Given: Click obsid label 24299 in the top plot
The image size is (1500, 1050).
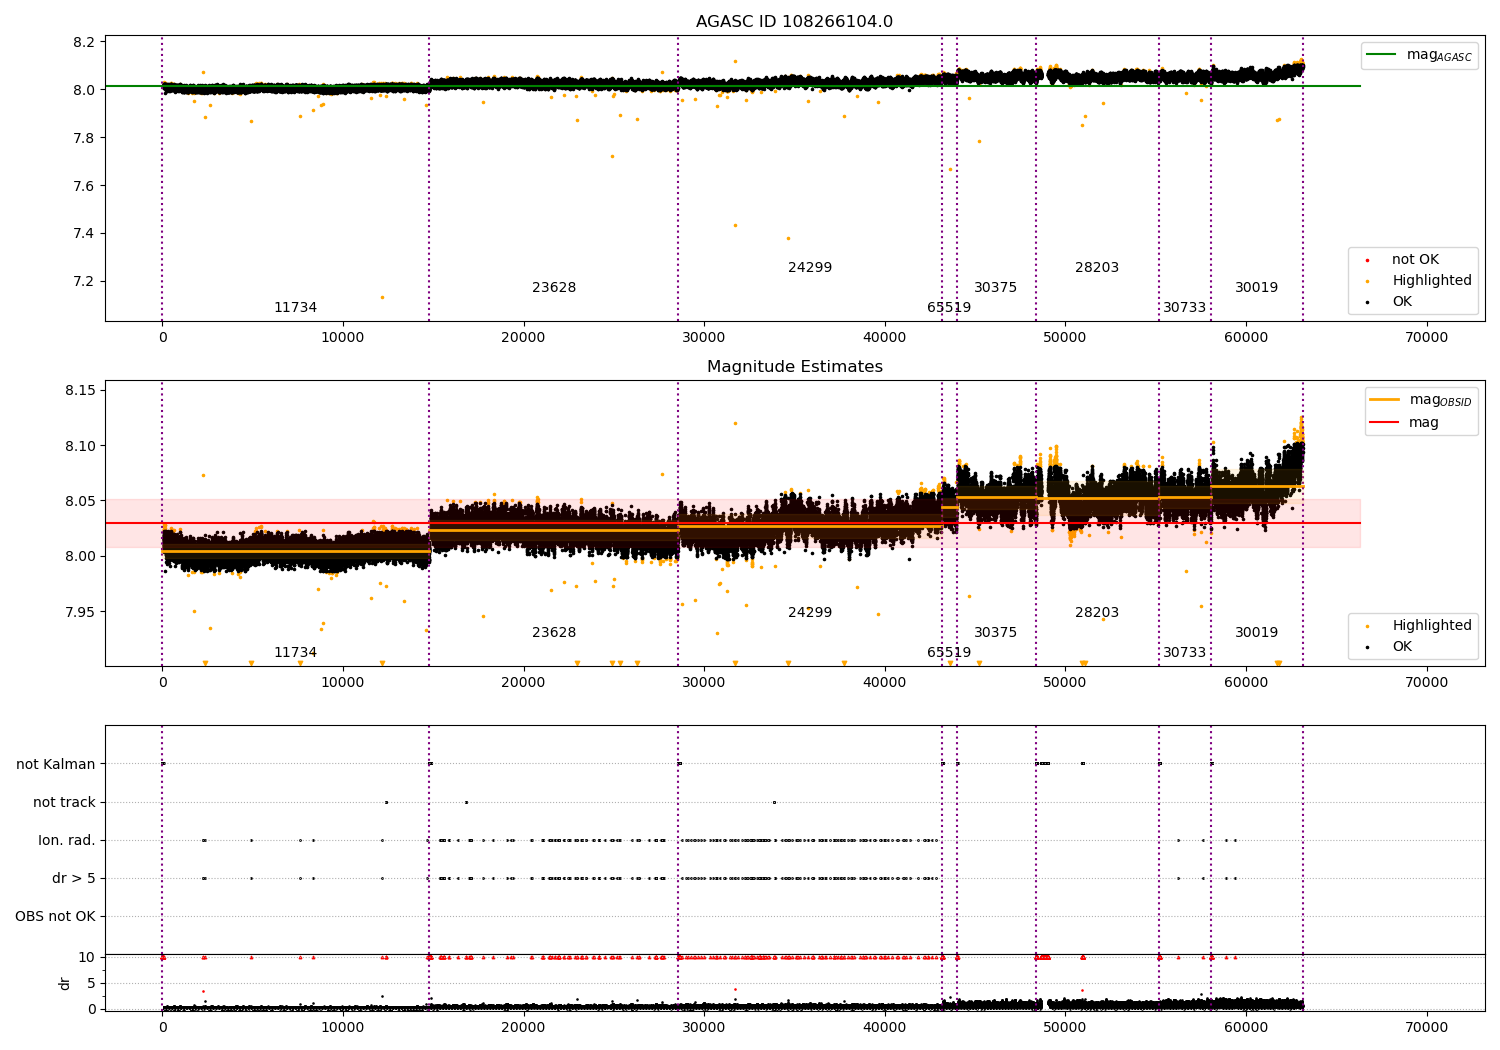Looking at the screenshot, I should [810, 268].
